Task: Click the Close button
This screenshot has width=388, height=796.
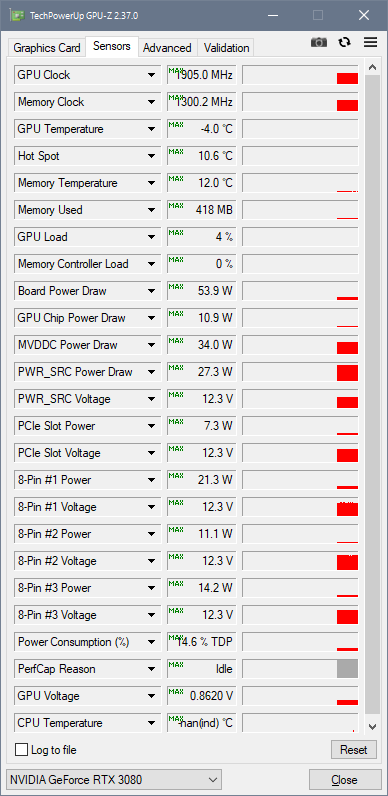Action: 345,780
